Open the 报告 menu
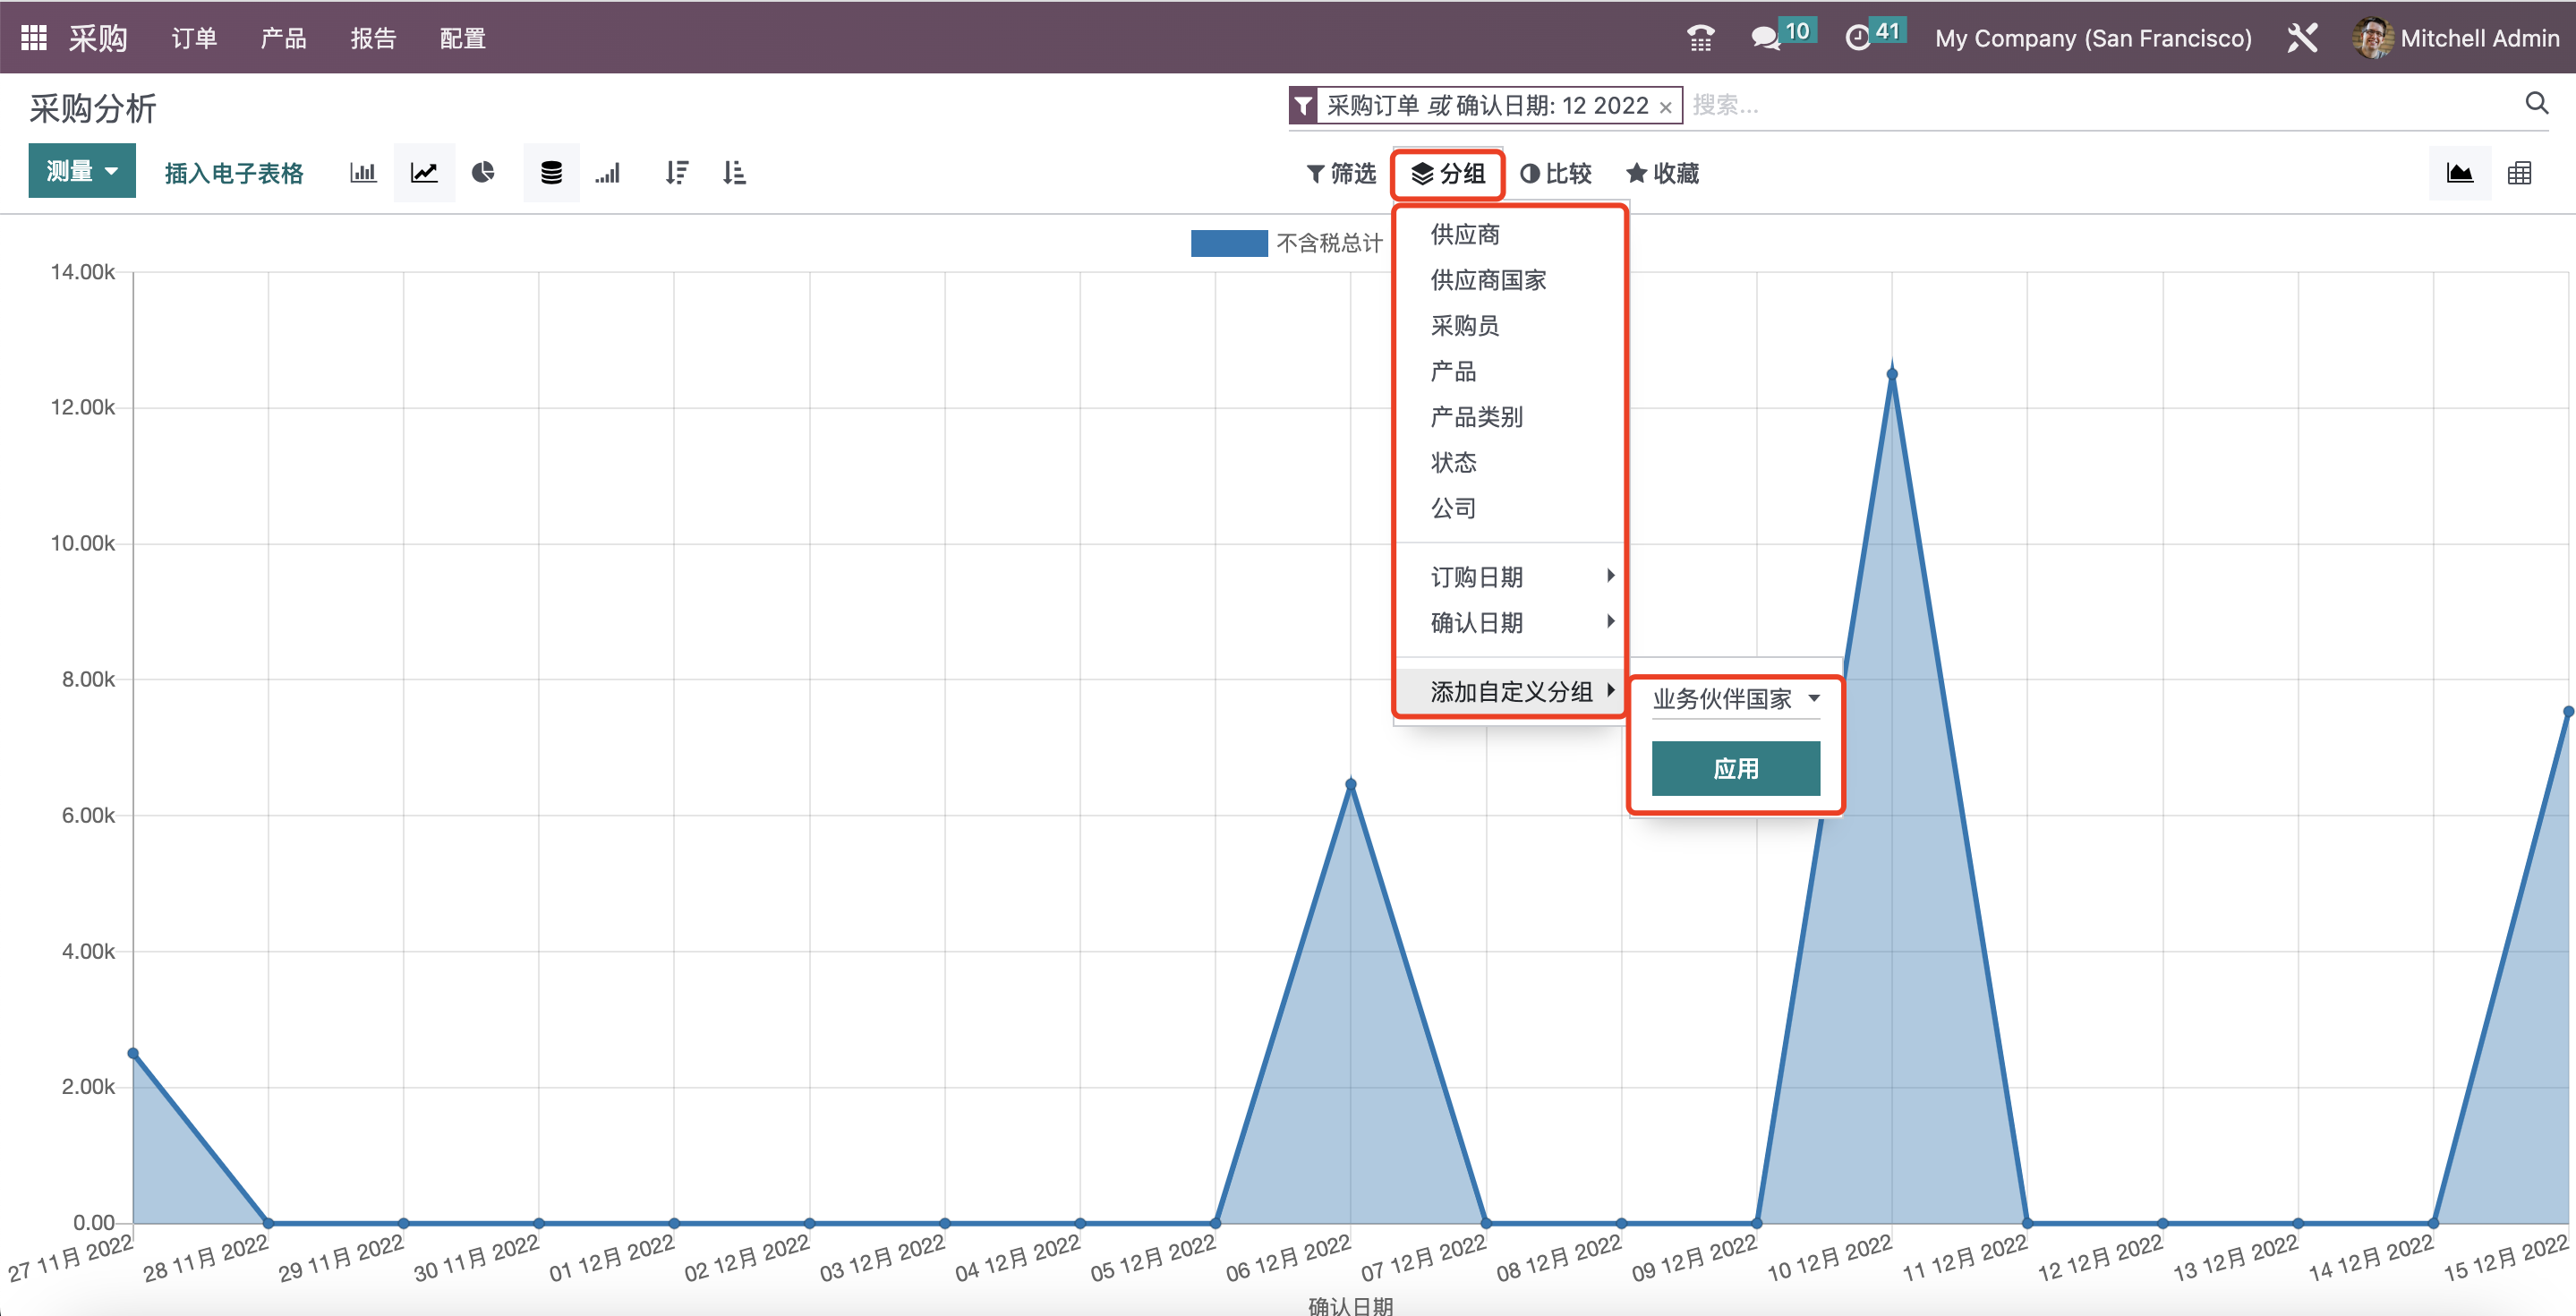This screenshot has width=2576, height=1316. [373, 38]
